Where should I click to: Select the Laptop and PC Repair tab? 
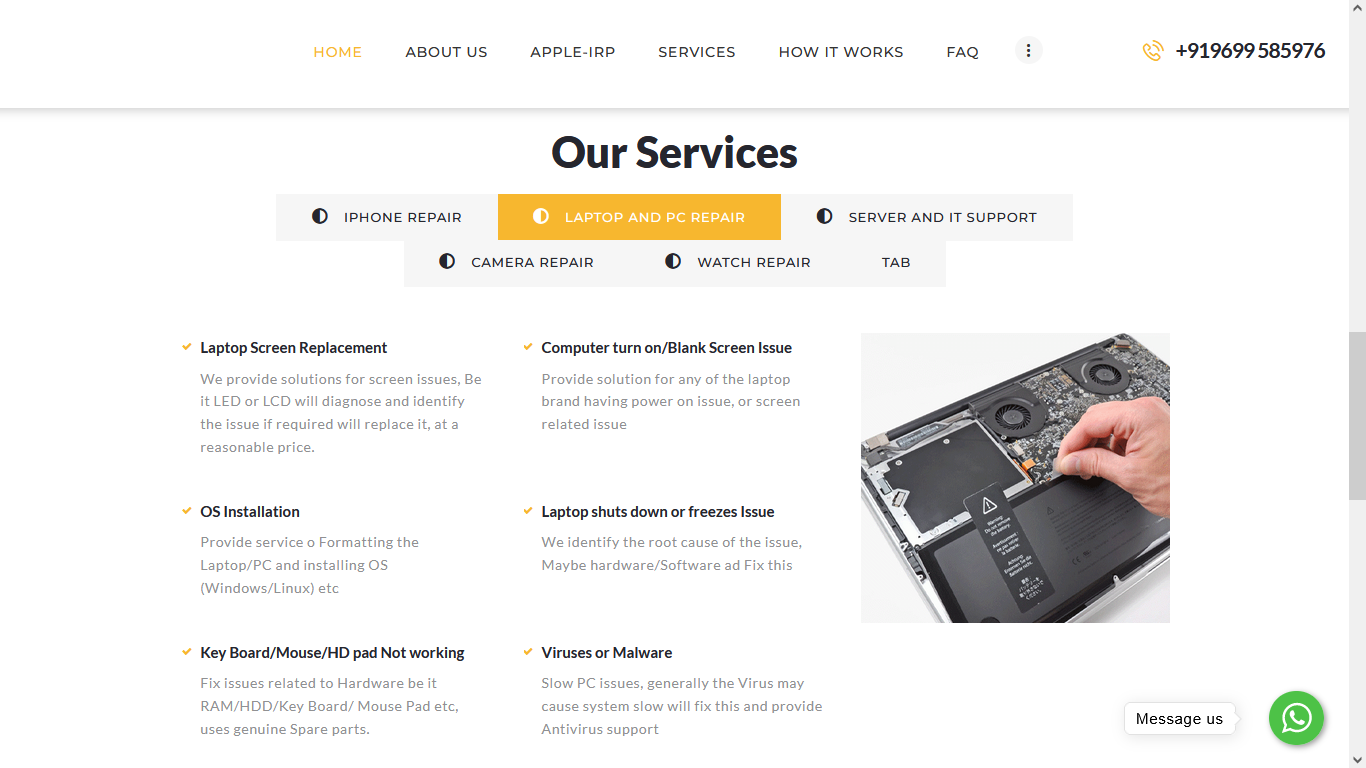coord(639,217)
